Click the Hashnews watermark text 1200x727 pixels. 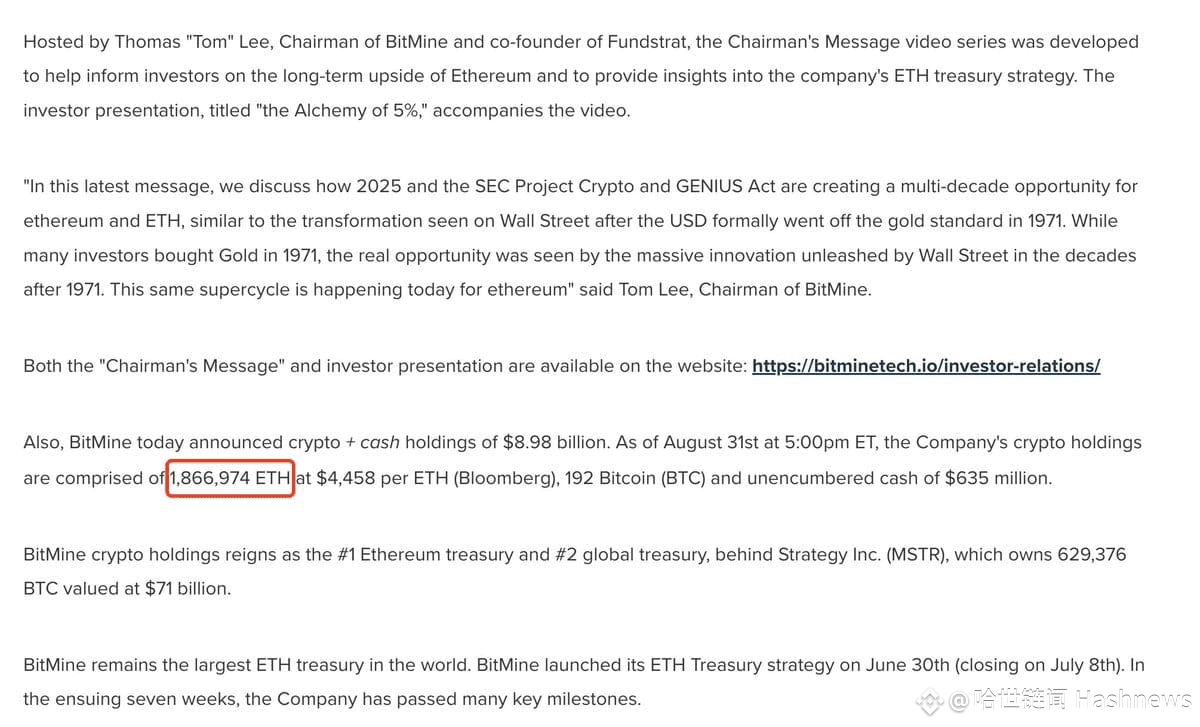click(x=1069, y=700)
